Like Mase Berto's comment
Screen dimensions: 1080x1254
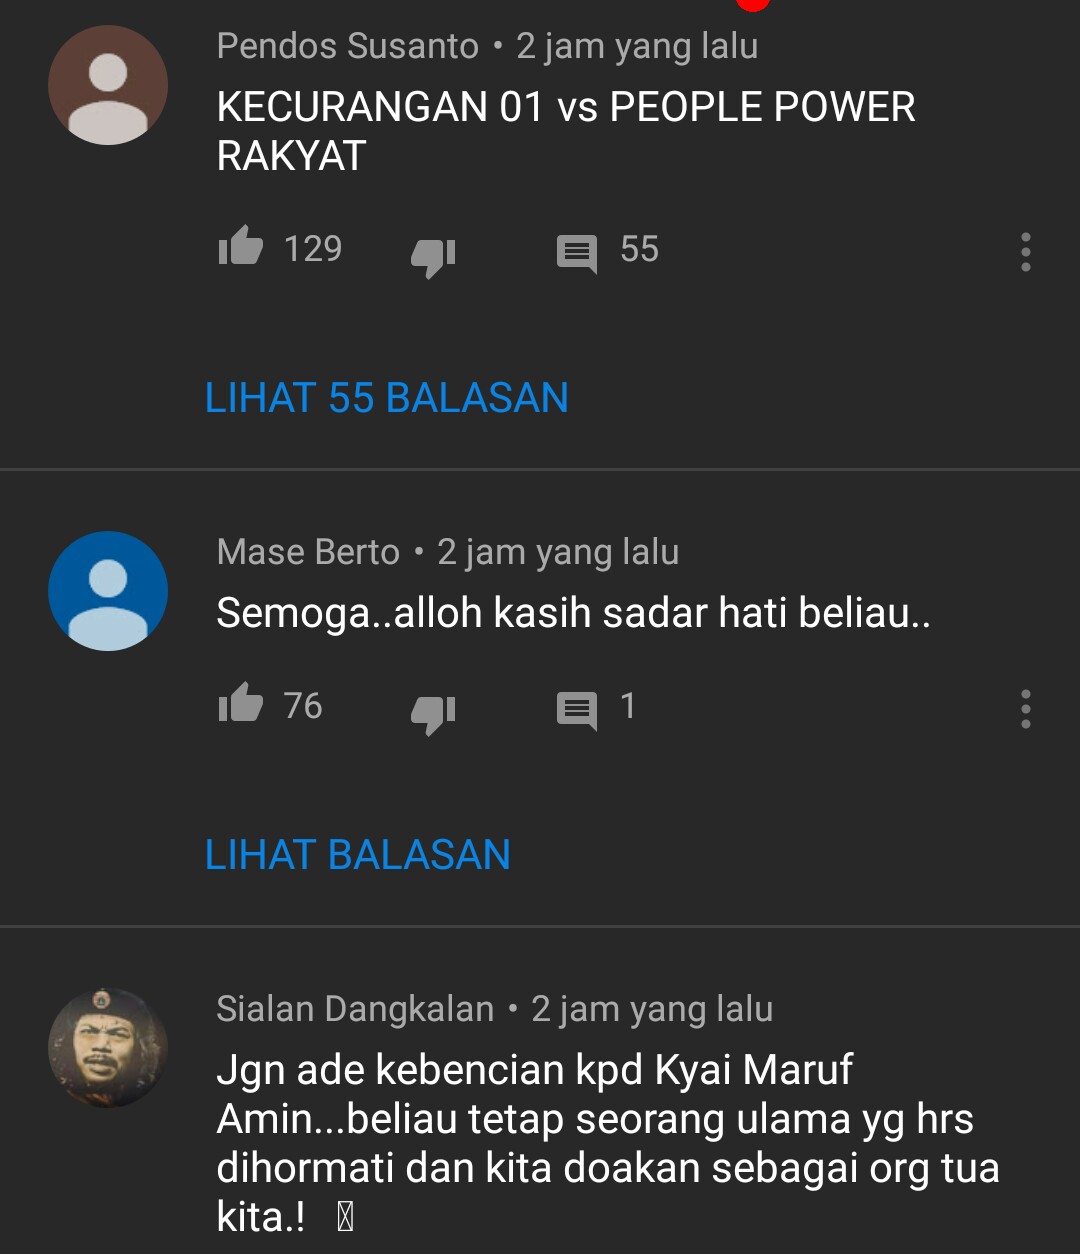(240, 703)
